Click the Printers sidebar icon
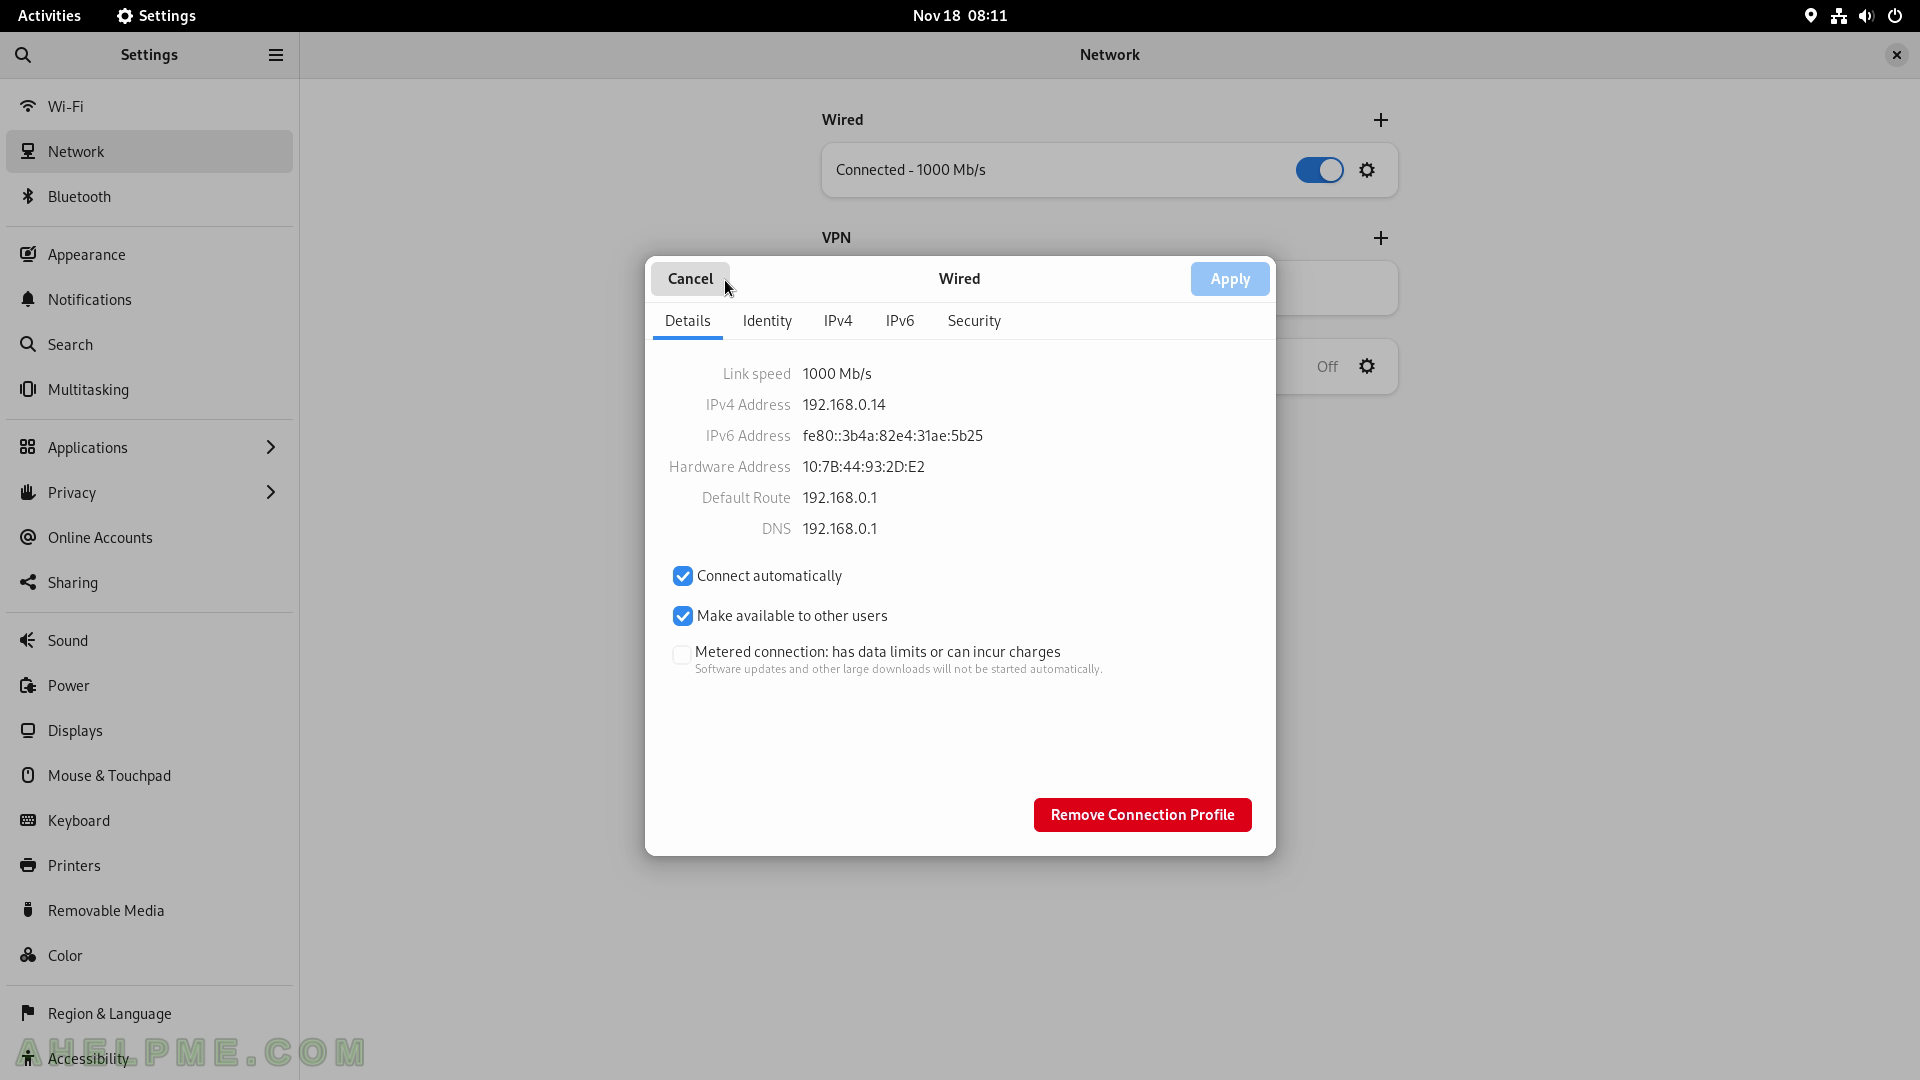 point(28,865)
